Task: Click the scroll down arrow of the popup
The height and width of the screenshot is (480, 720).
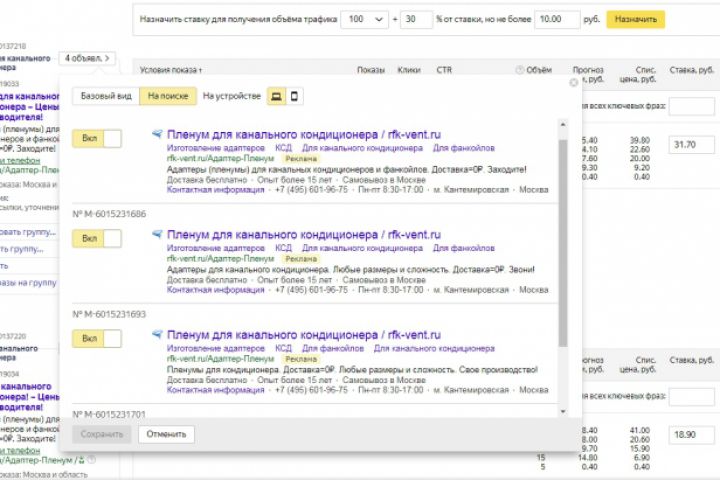Action: (563, 412)
